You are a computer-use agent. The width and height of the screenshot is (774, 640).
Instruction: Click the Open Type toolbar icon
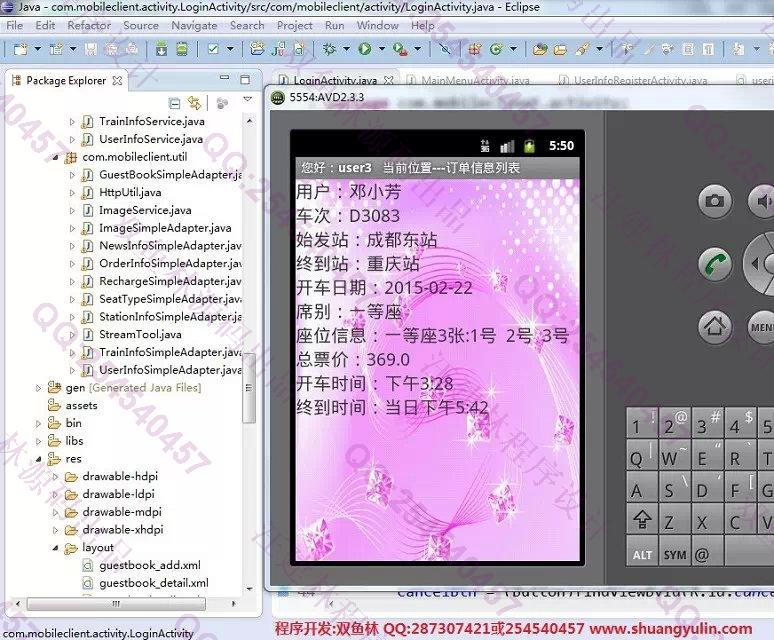[540, 49]
